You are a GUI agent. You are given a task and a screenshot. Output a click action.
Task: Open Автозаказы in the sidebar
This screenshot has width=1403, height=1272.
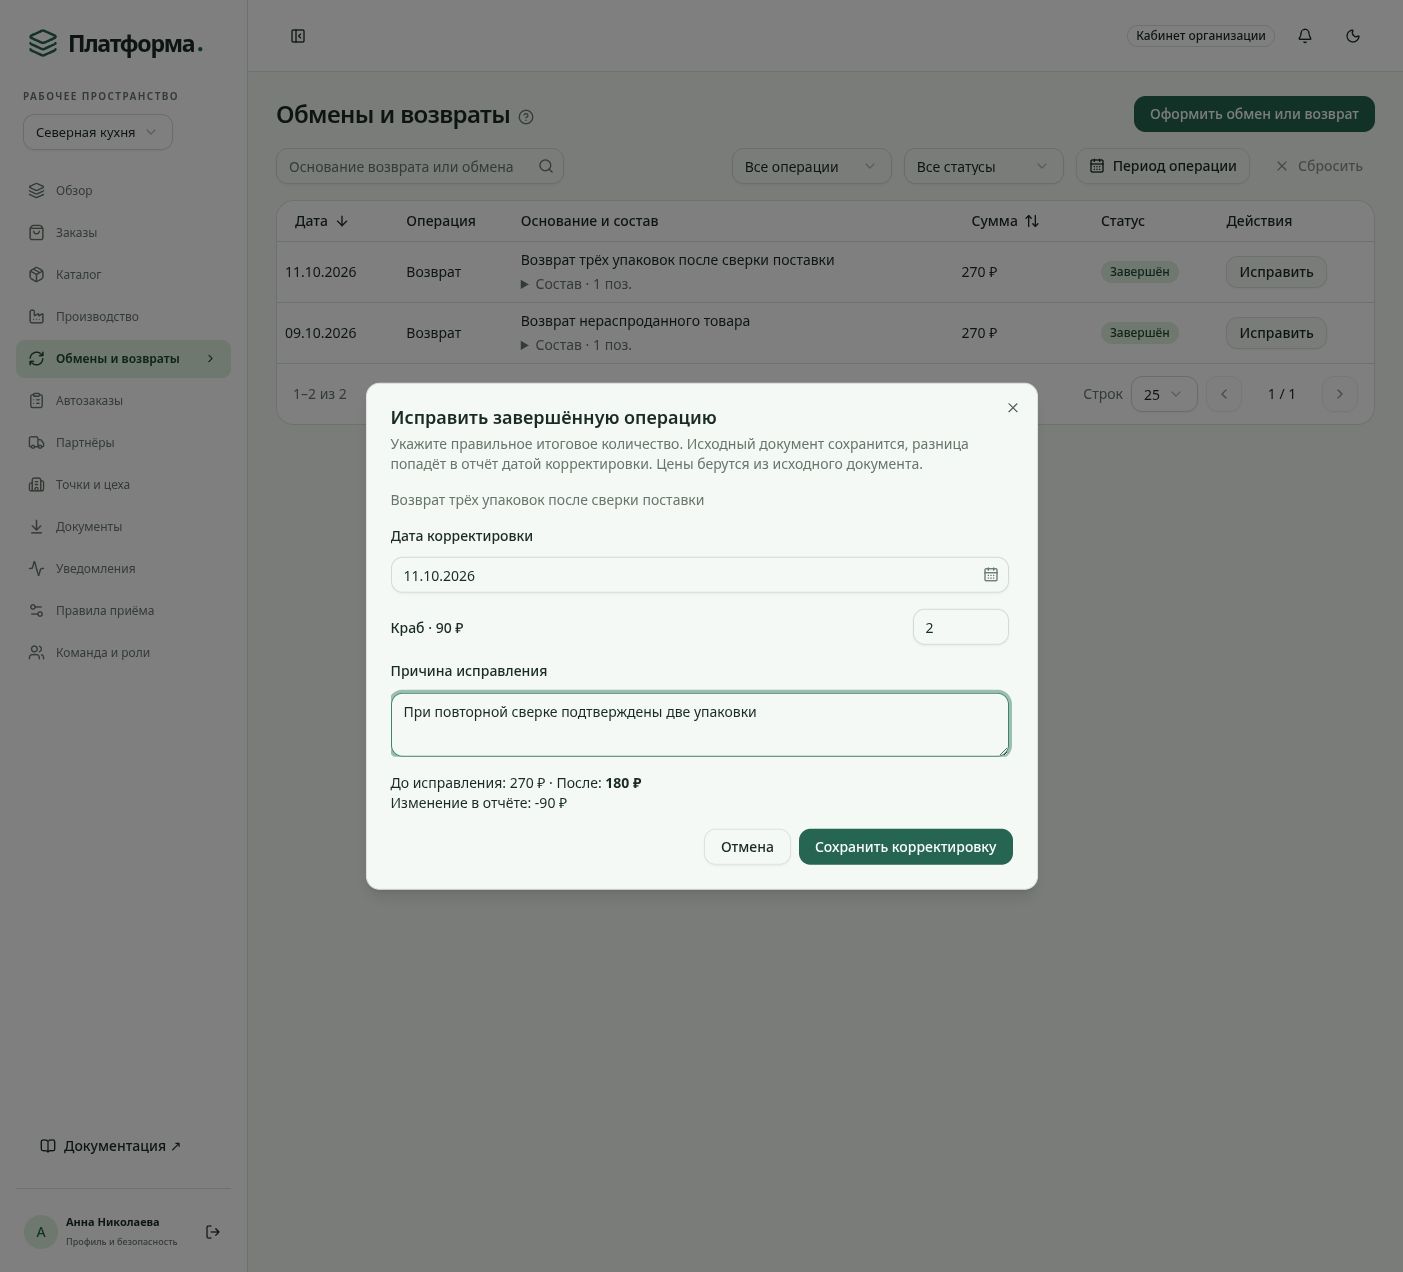coord(123,401)
